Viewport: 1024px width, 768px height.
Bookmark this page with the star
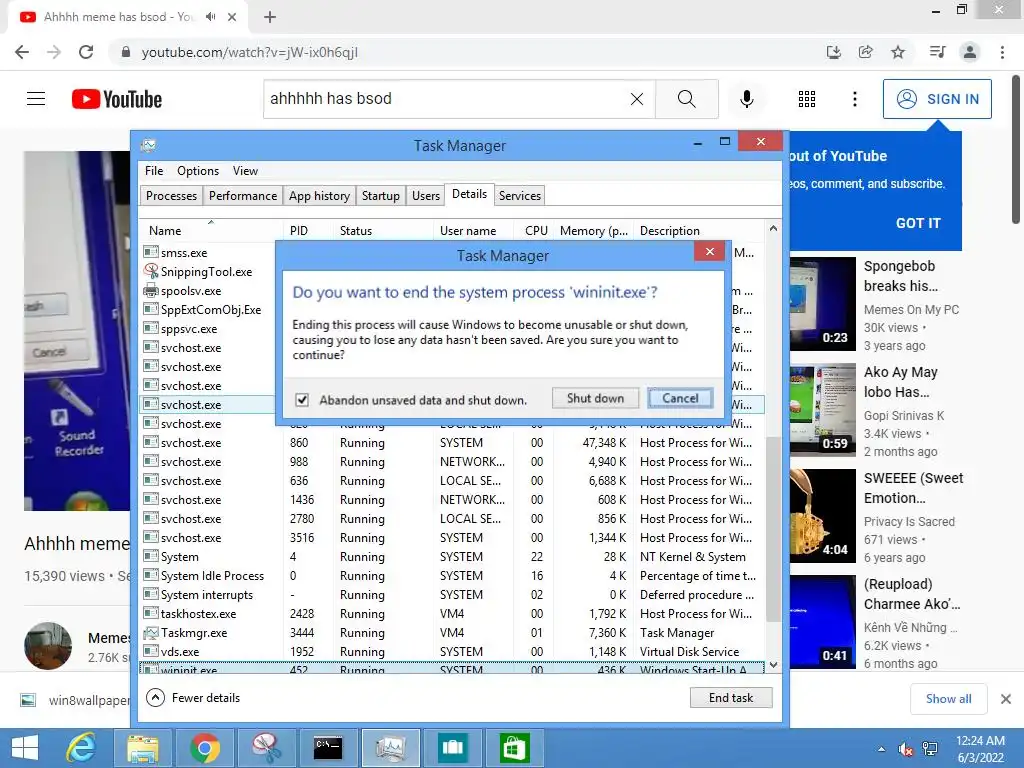[898, 52]
